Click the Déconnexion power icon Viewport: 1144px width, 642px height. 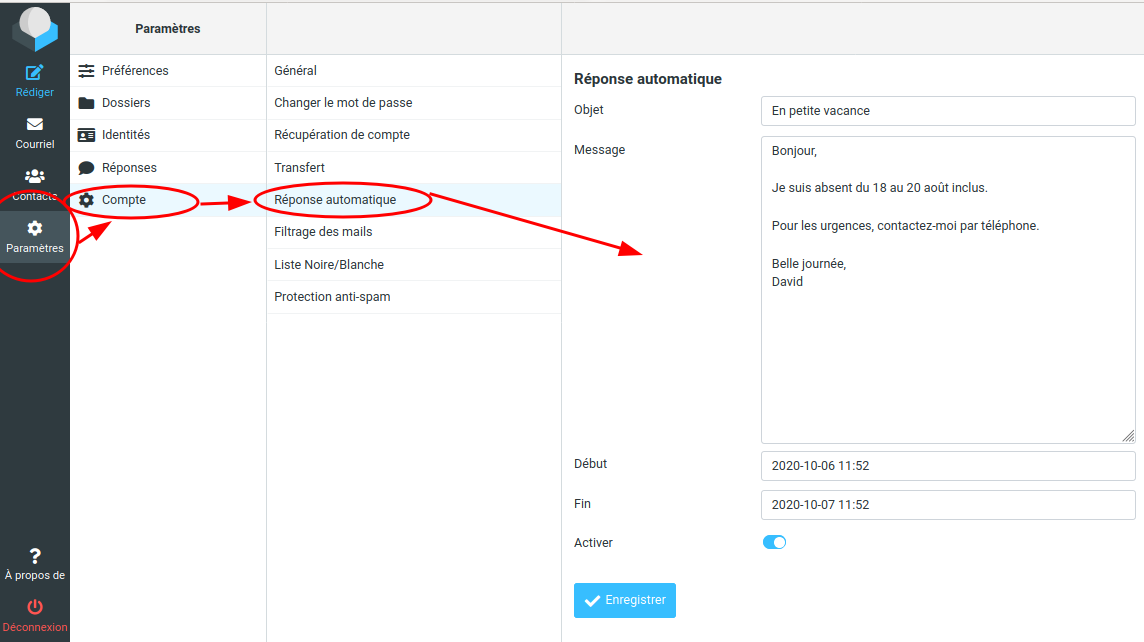(35, 608)
